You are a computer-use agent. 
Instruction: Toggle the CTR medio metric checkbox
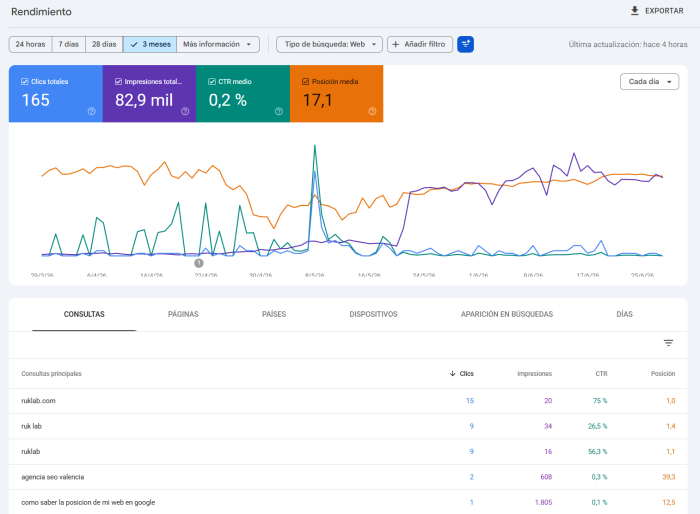tap(212, 82)
